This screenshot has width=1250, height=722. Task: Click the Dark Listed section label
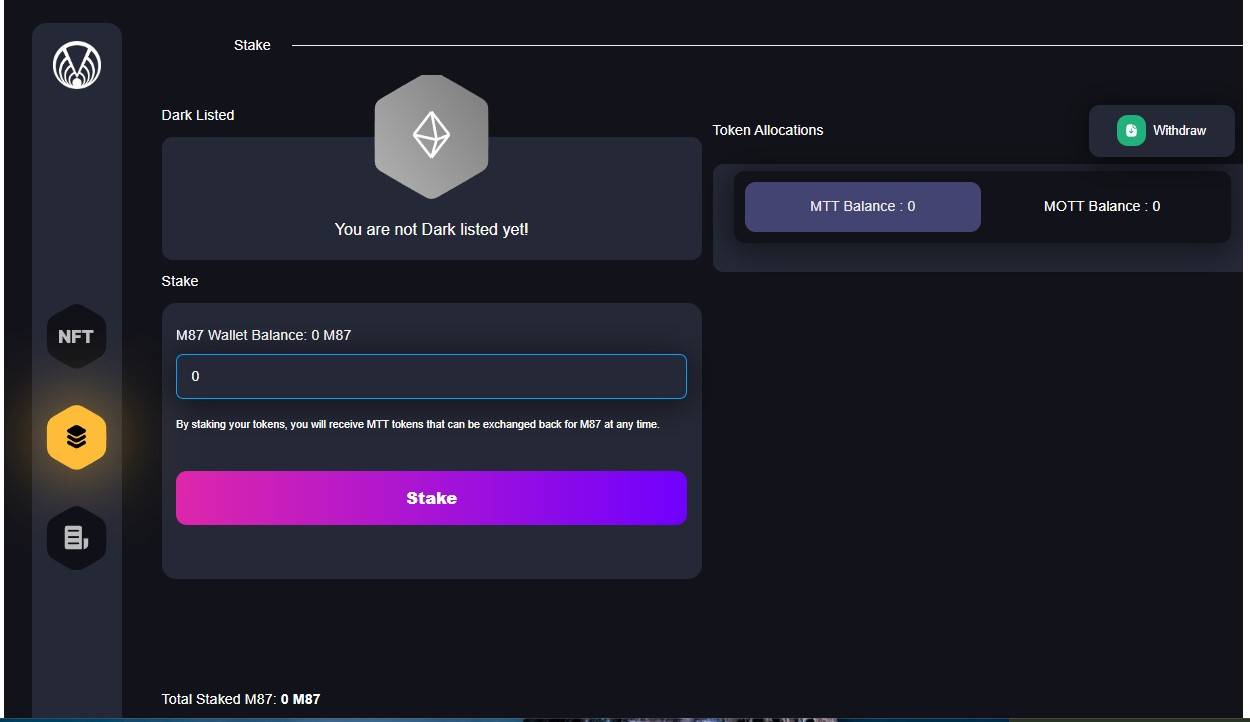[198, 115]
